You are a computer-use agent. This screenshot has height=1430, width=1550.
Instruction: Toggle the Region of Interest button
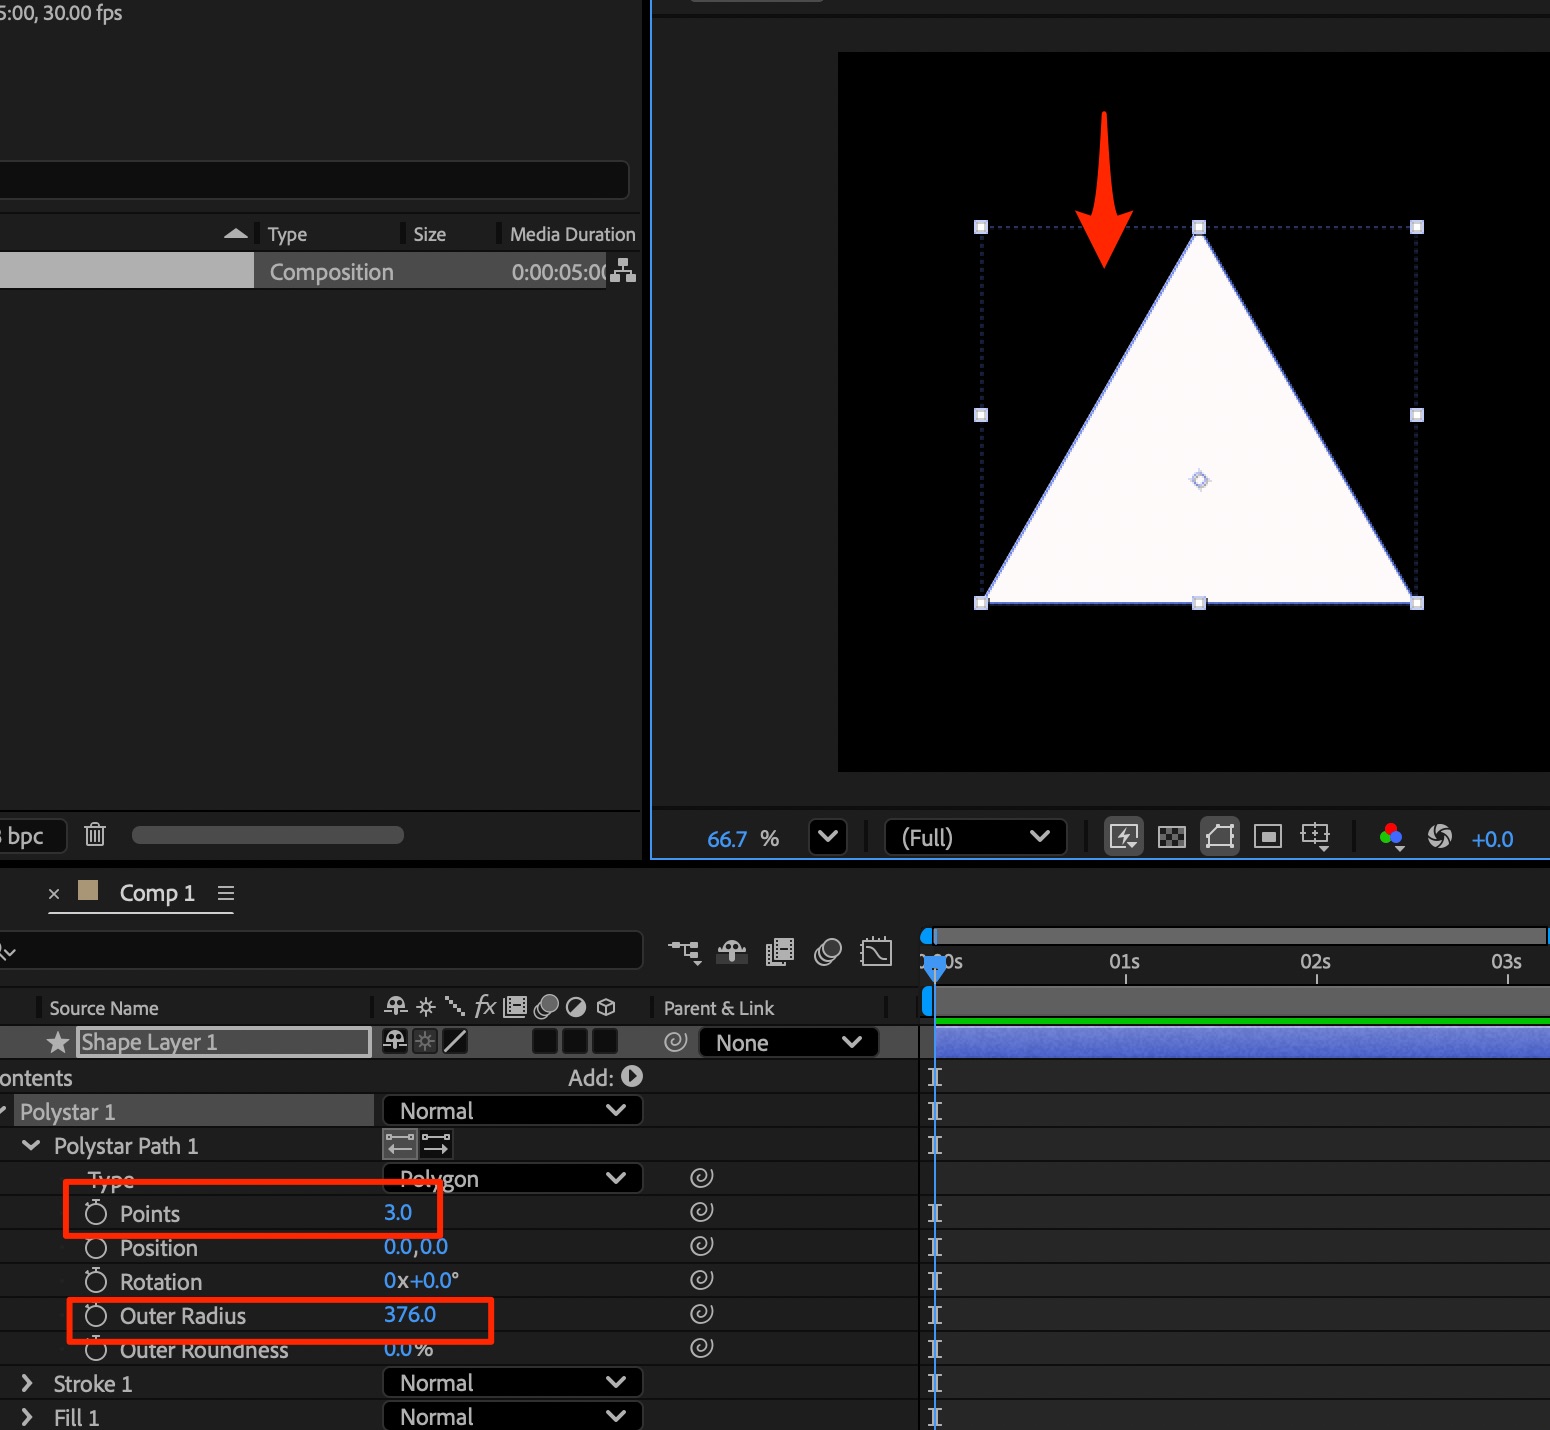[1267, 837]
